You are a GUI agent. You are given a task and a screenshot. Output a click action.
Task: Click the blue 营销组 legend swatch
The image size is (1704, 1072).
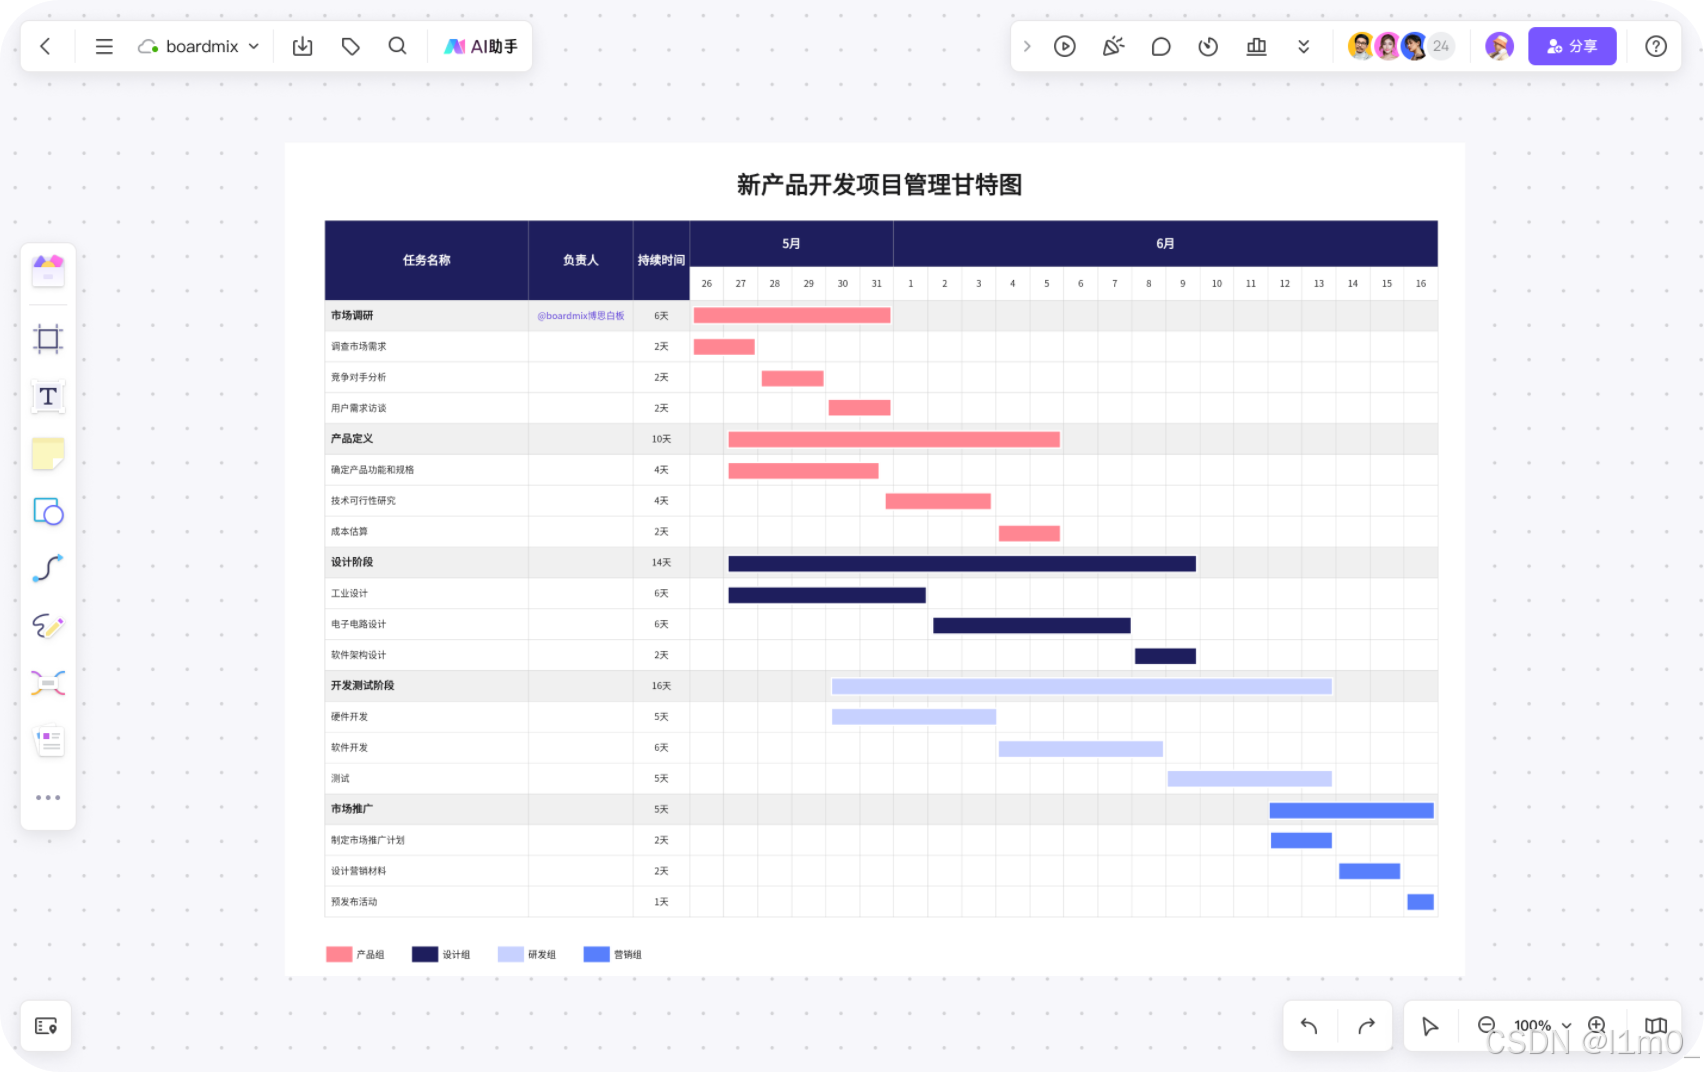coord(596,954)
